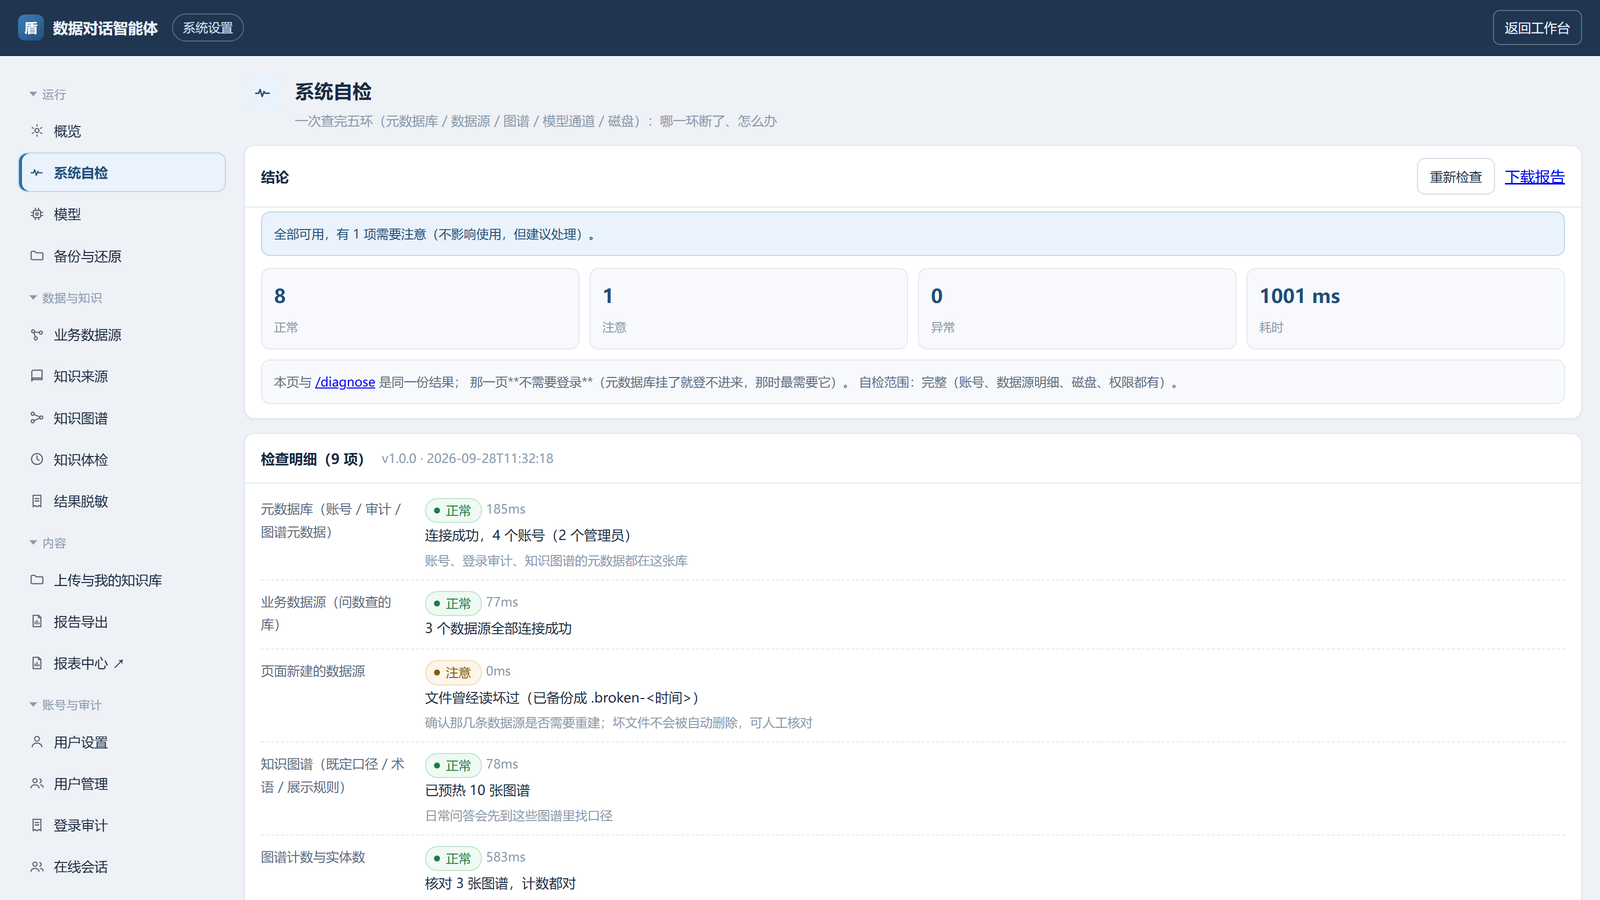Image resolution: width=1600 pixels, height=900 pixels.
Task: Click the 模型 chip icon in sidebar
Action: (x=37, y=214)
